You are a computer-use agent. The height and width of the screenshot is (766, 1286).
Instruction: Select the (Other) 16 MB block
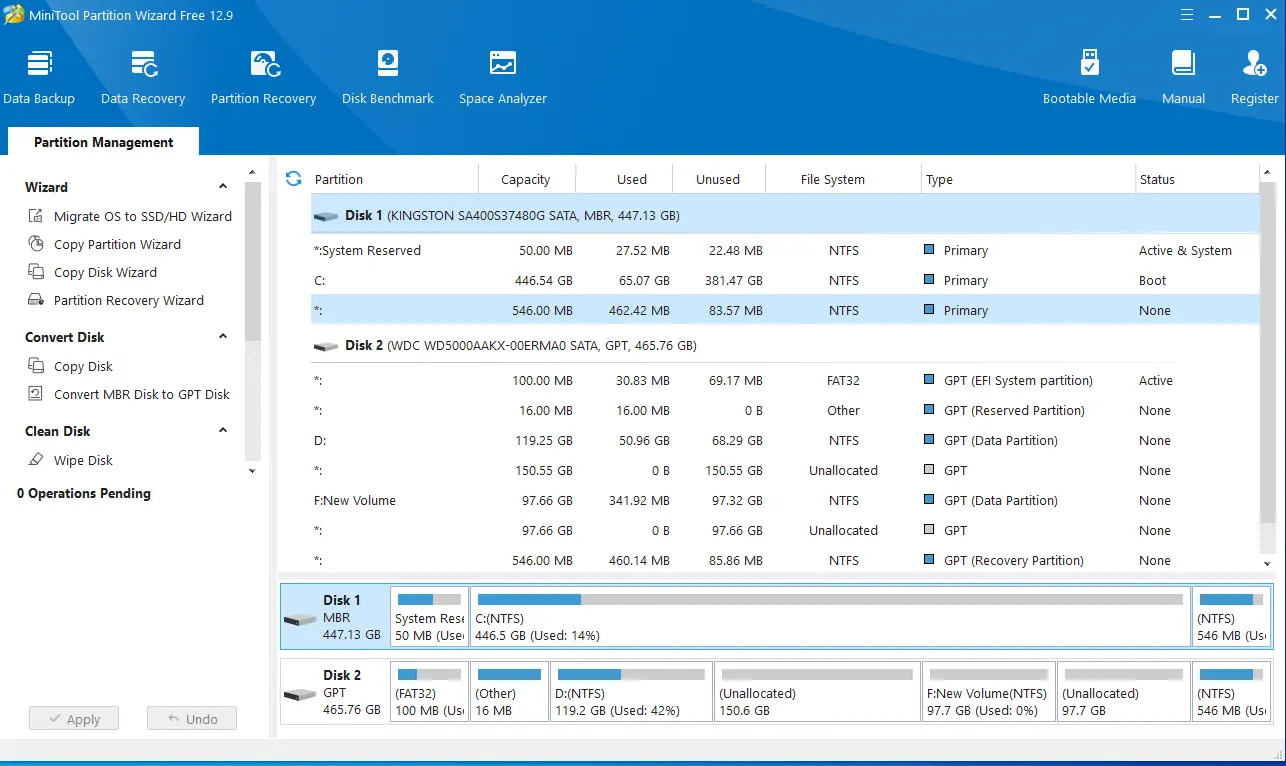pos(509,691)
